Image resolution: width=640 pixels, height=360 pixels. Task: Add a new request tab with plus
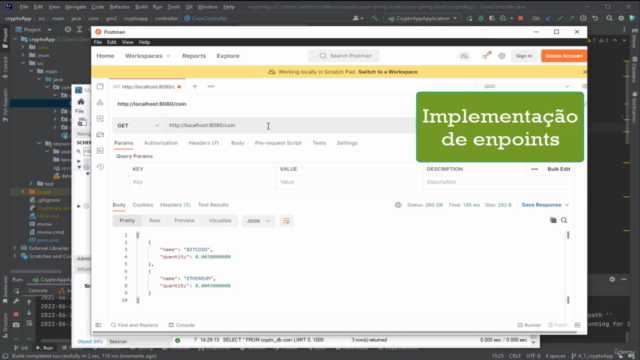(195, 87)
